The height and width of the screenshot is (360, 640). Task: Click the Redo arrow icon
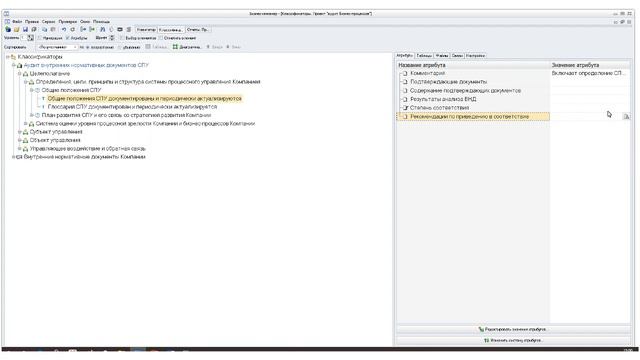(73, 29)
